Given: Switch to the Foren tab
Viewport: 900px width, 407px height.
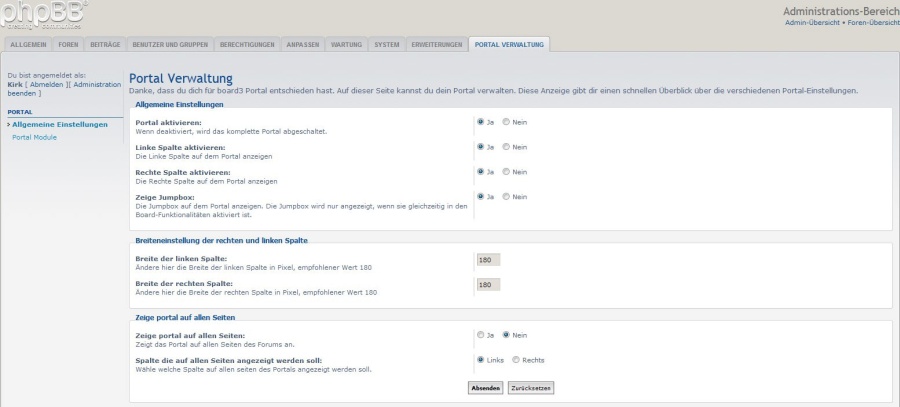Looking at the screenshot, I should (x=68, y=45).
